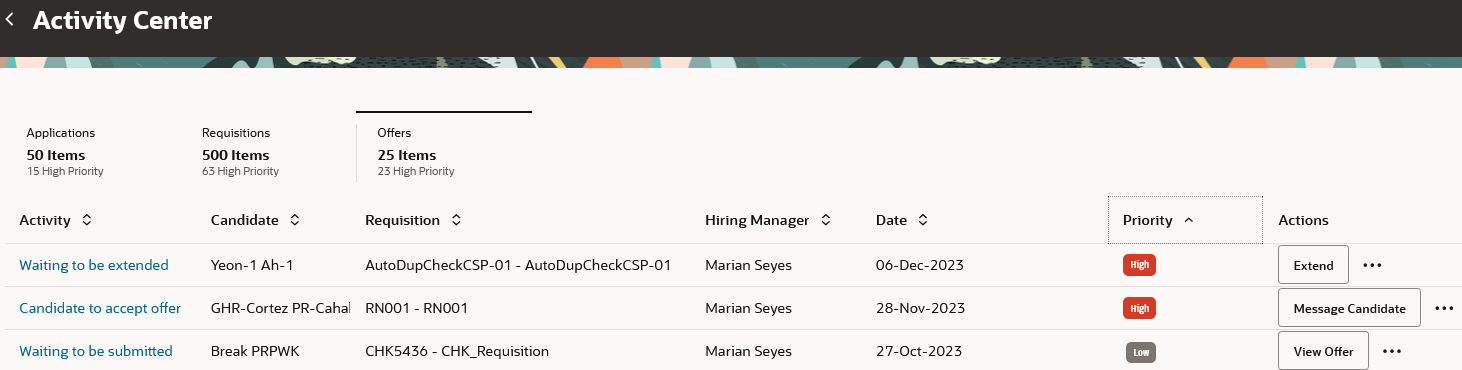Viewport: 1462px width, 370px height.
Task: Open more actions for Break PRPWK row
Action: 1392,351
